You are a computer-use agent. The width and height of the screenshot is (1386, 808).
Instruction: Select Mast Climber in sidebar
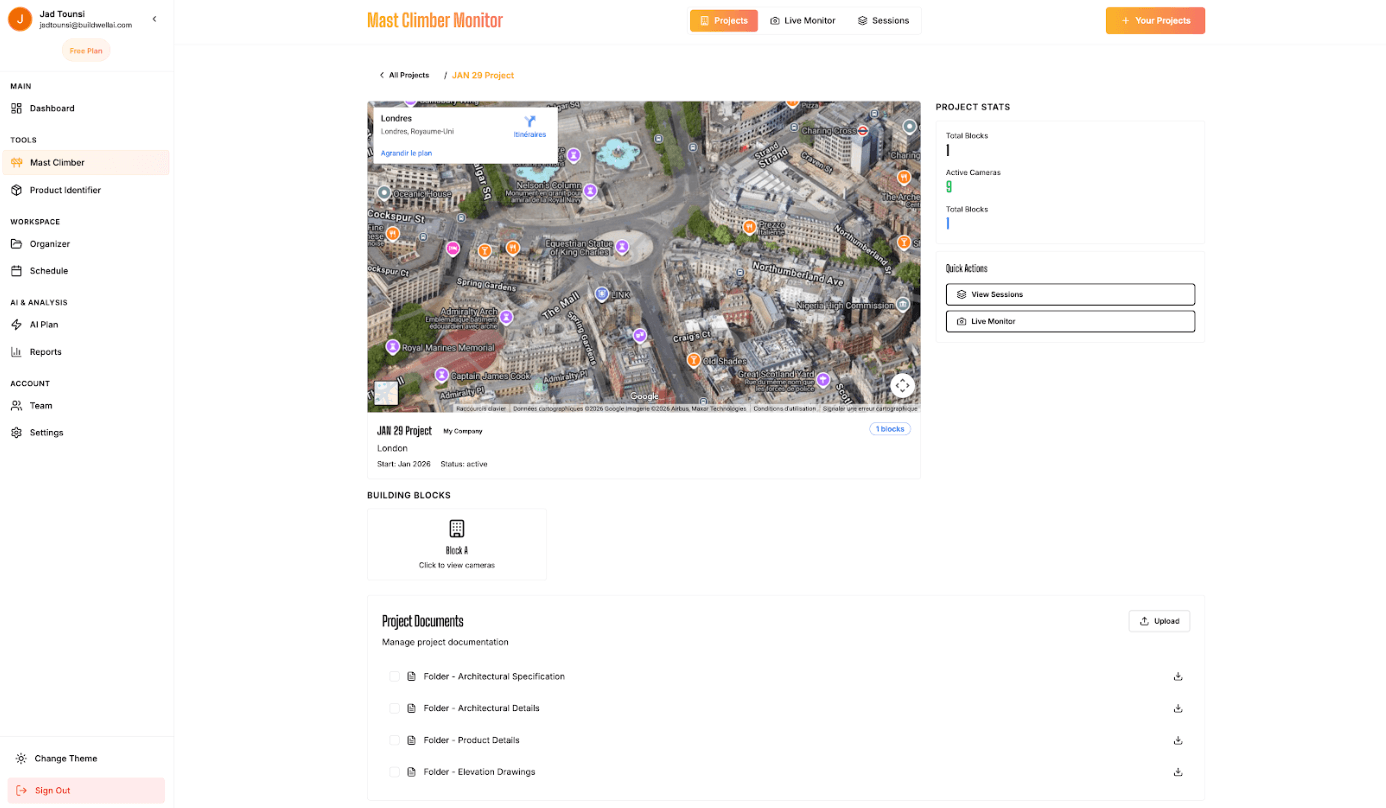point(86,162)
